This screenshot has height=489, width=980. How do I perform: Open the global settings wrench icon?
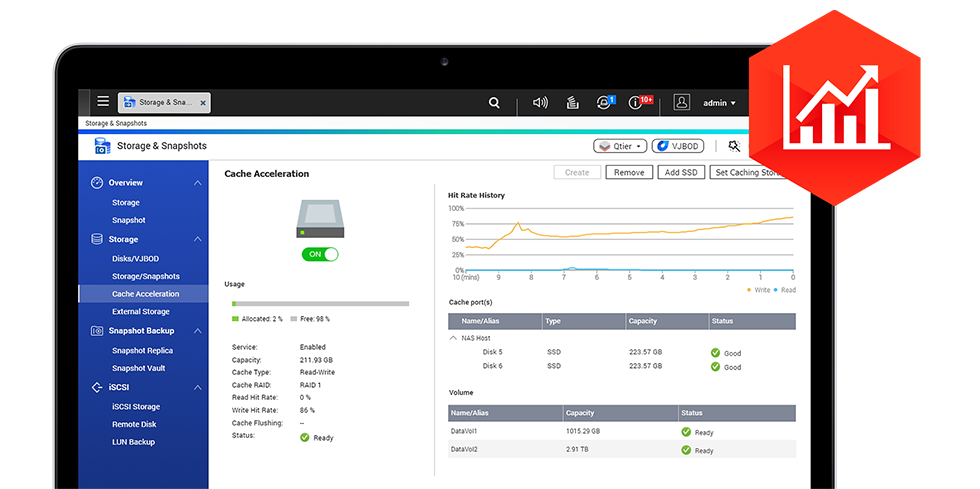coord(735,146)
